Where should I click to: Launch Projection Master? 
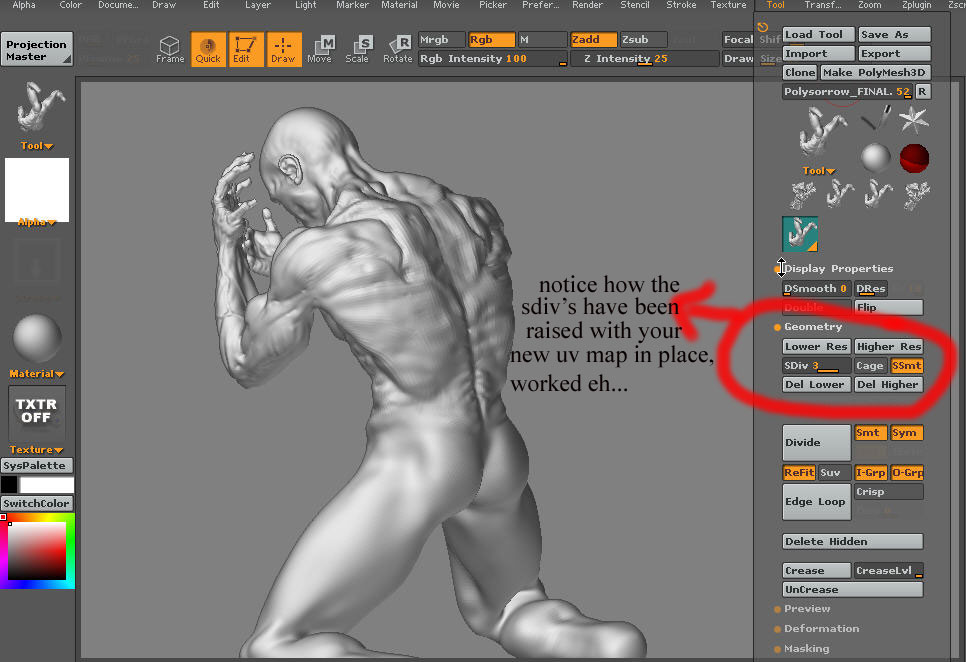point(36,49)
